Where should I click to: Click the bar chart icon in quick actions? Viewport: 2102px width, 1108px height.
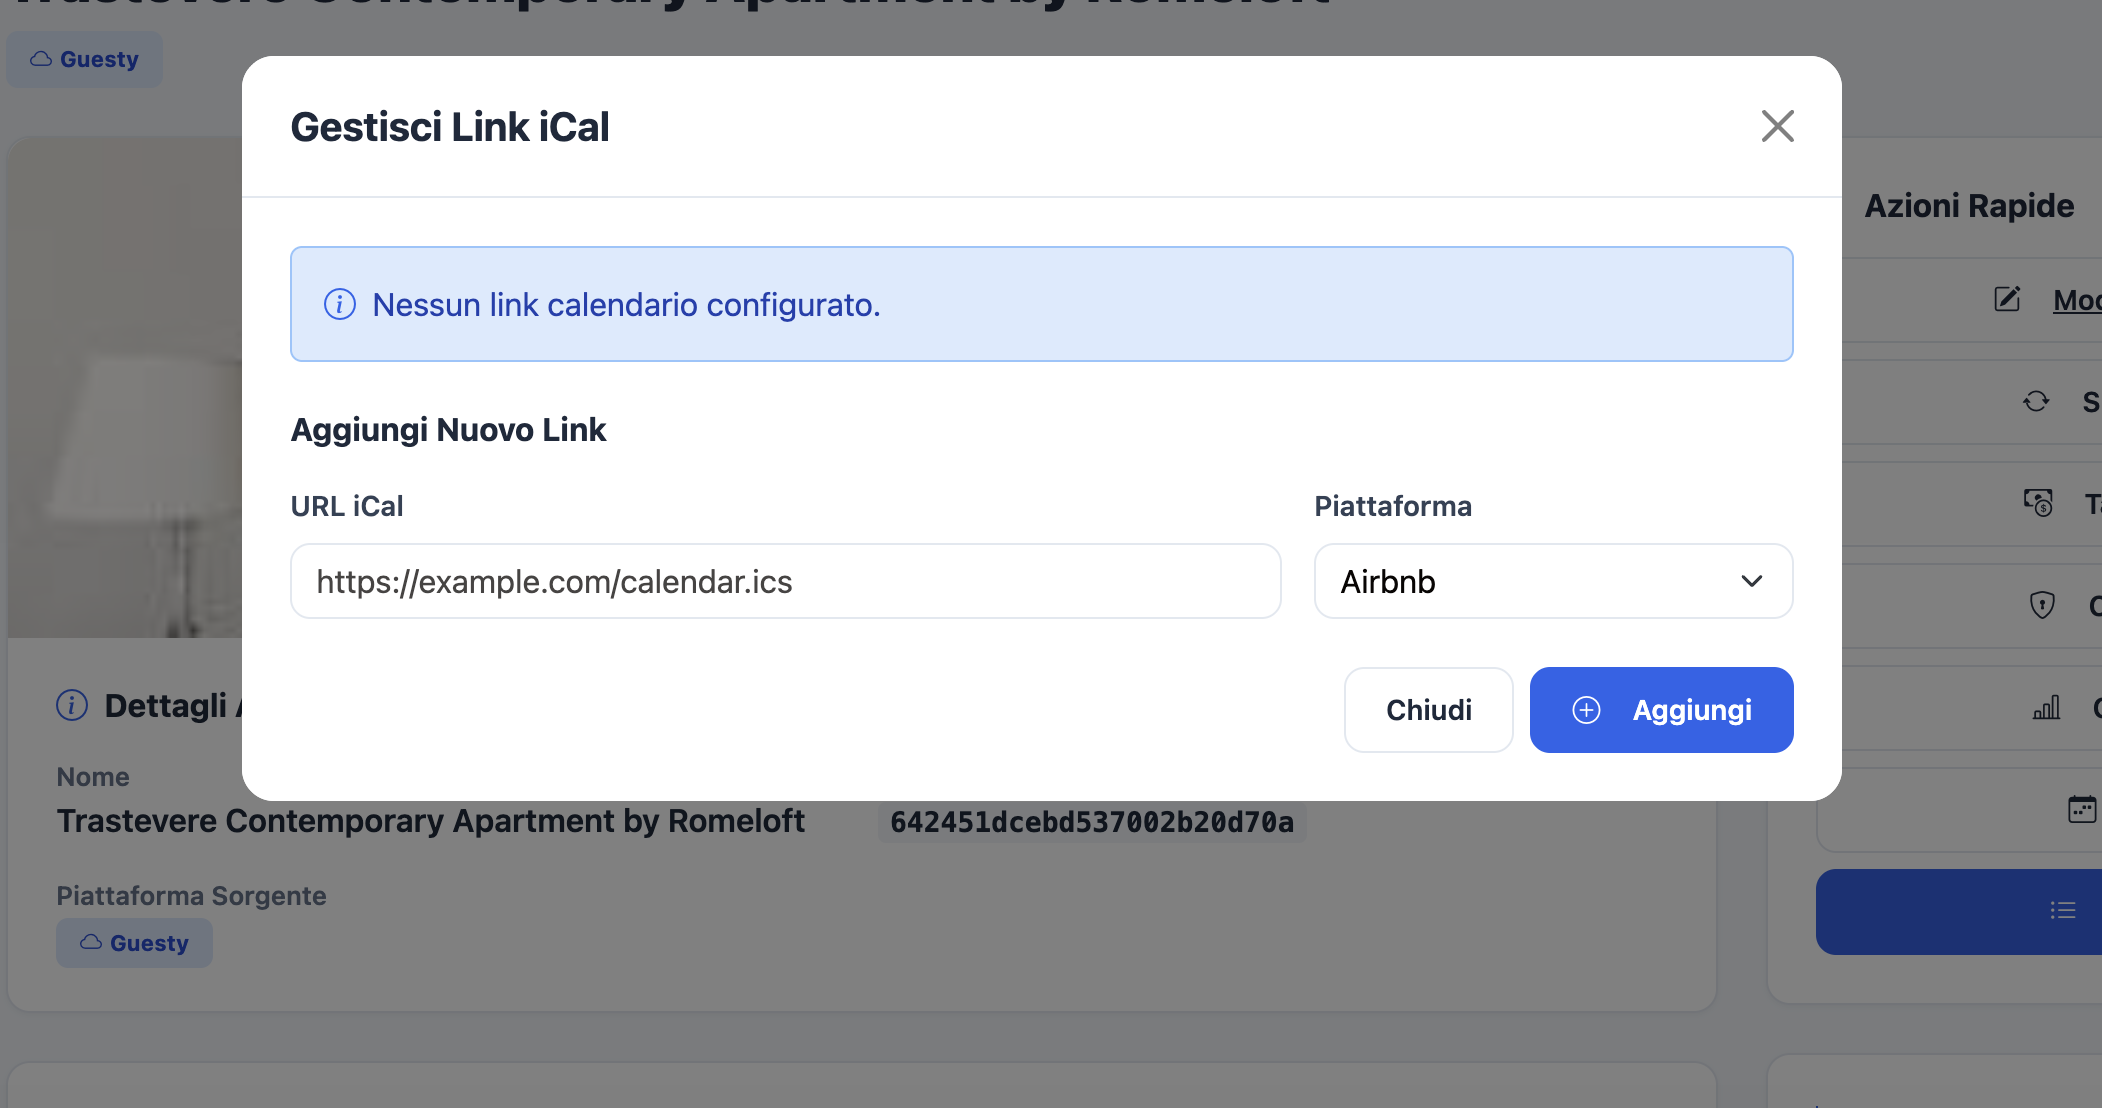(x=2046, y=708)
